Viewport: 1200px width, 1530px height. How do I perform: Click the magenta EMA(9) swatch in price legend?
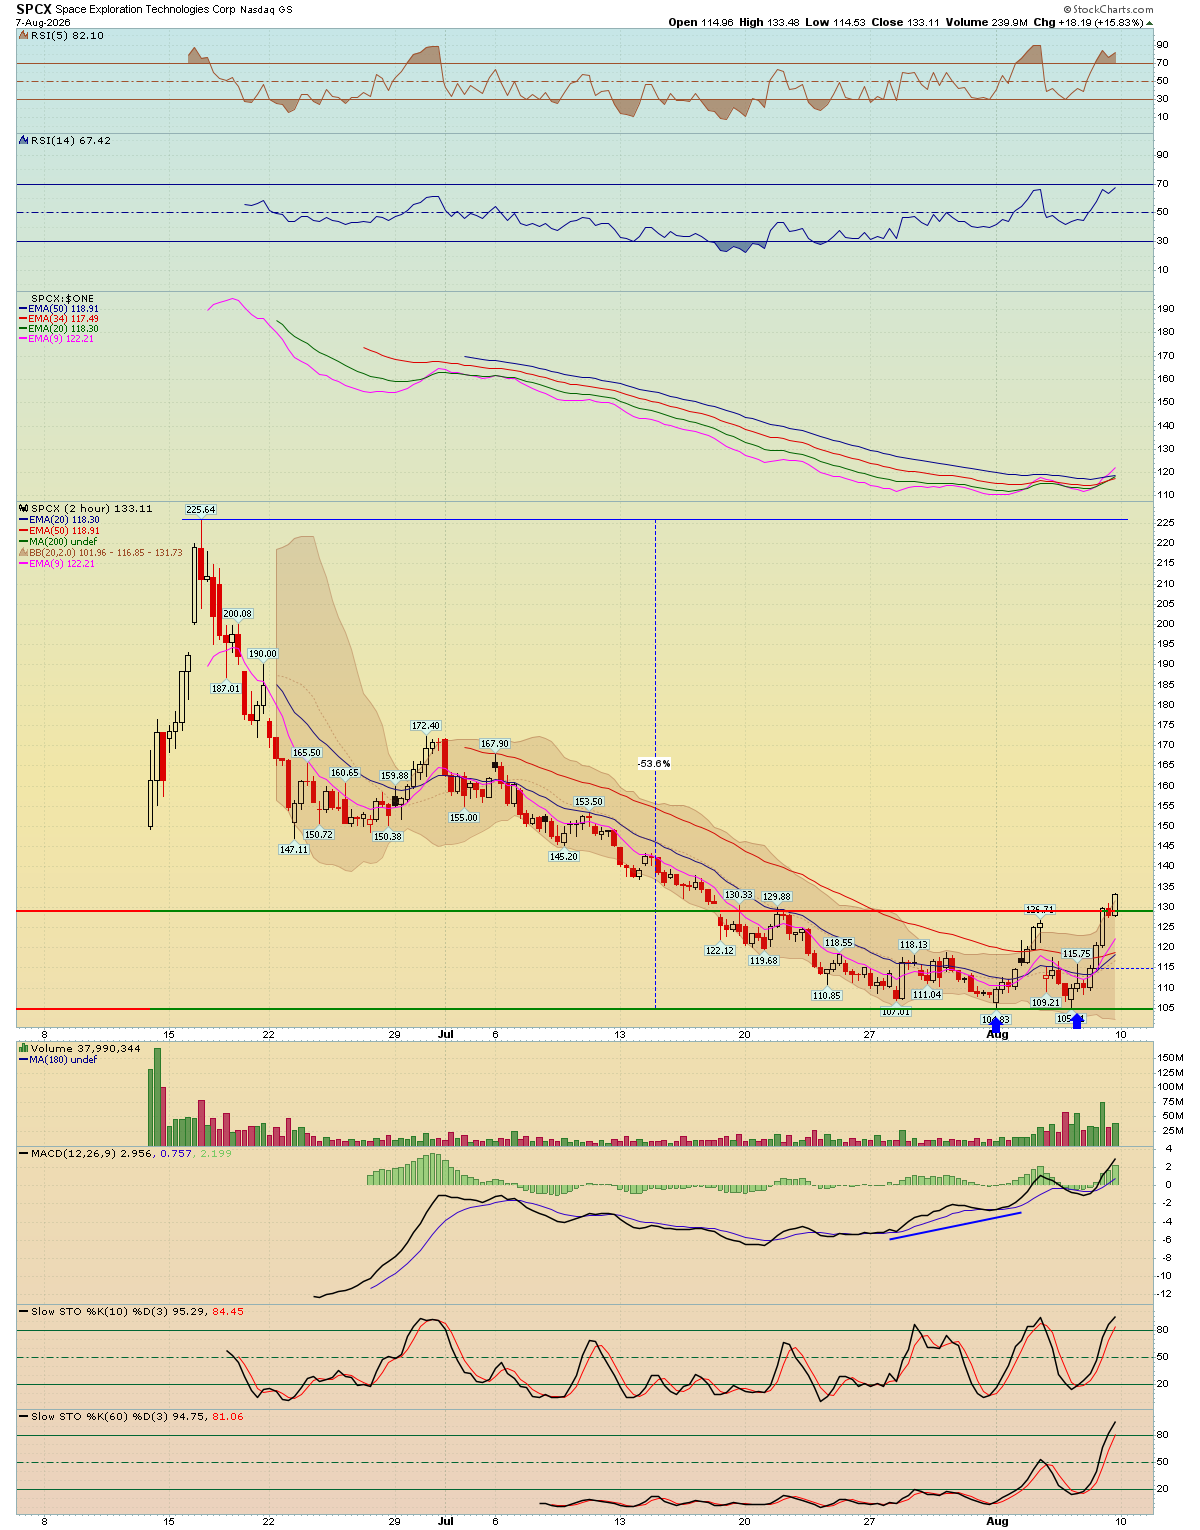coord(24,564)
